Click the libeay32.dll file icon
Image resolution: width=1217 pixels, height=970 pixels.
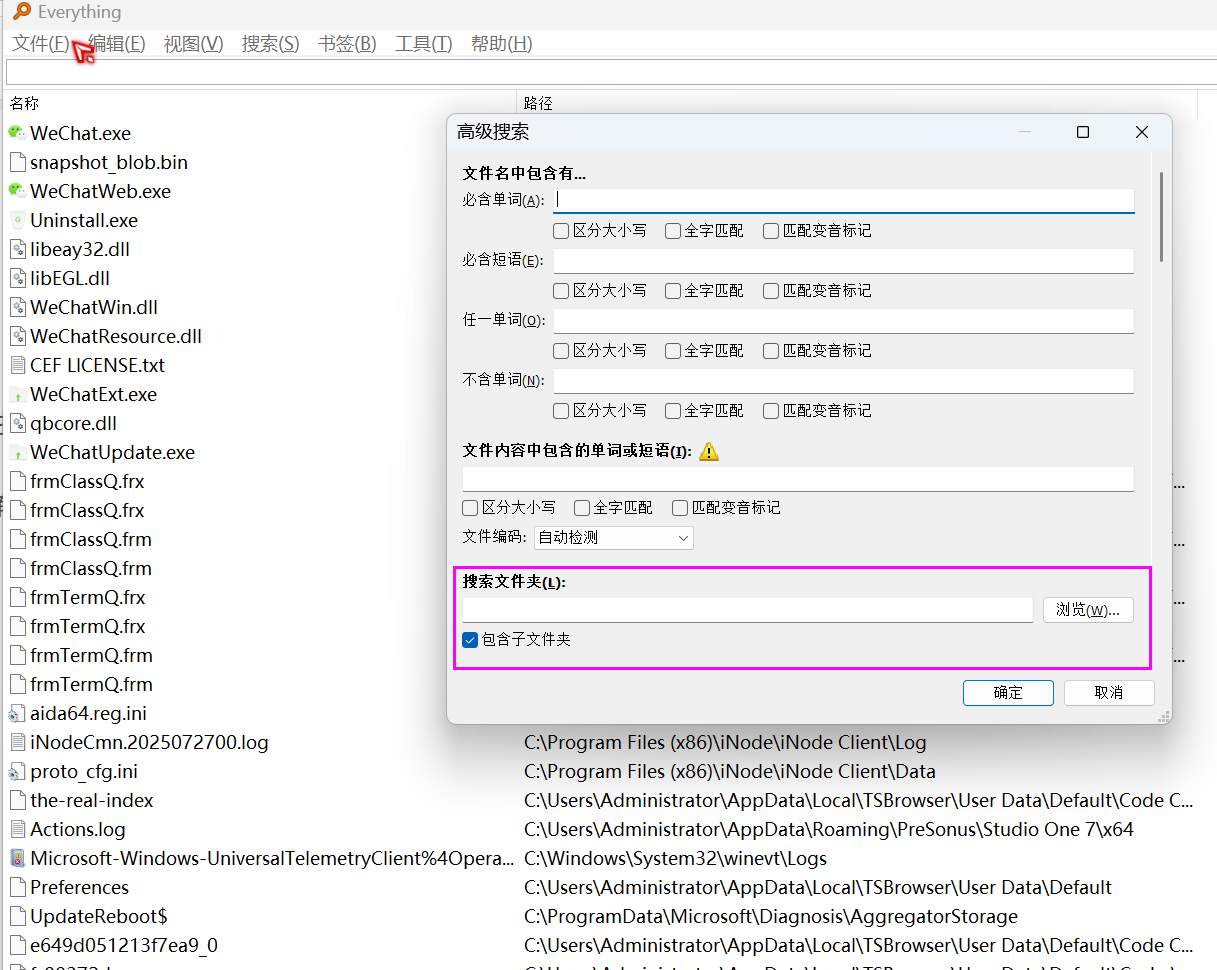[17, 249]
